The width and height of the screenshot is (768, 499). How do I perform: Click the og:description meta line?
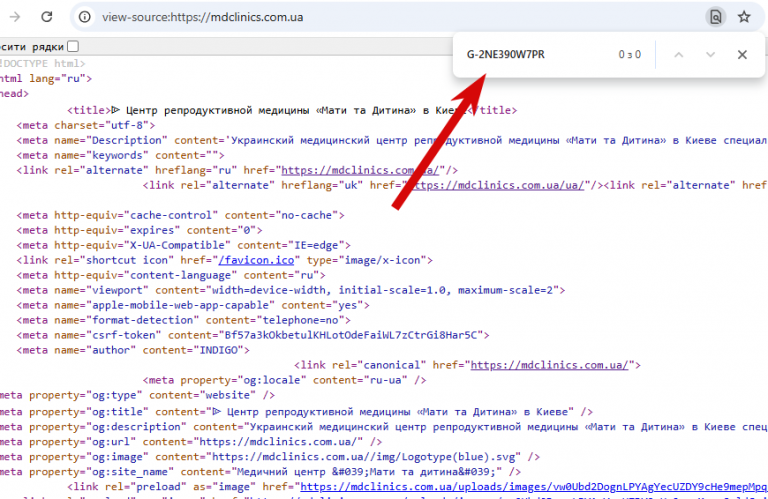384,427
